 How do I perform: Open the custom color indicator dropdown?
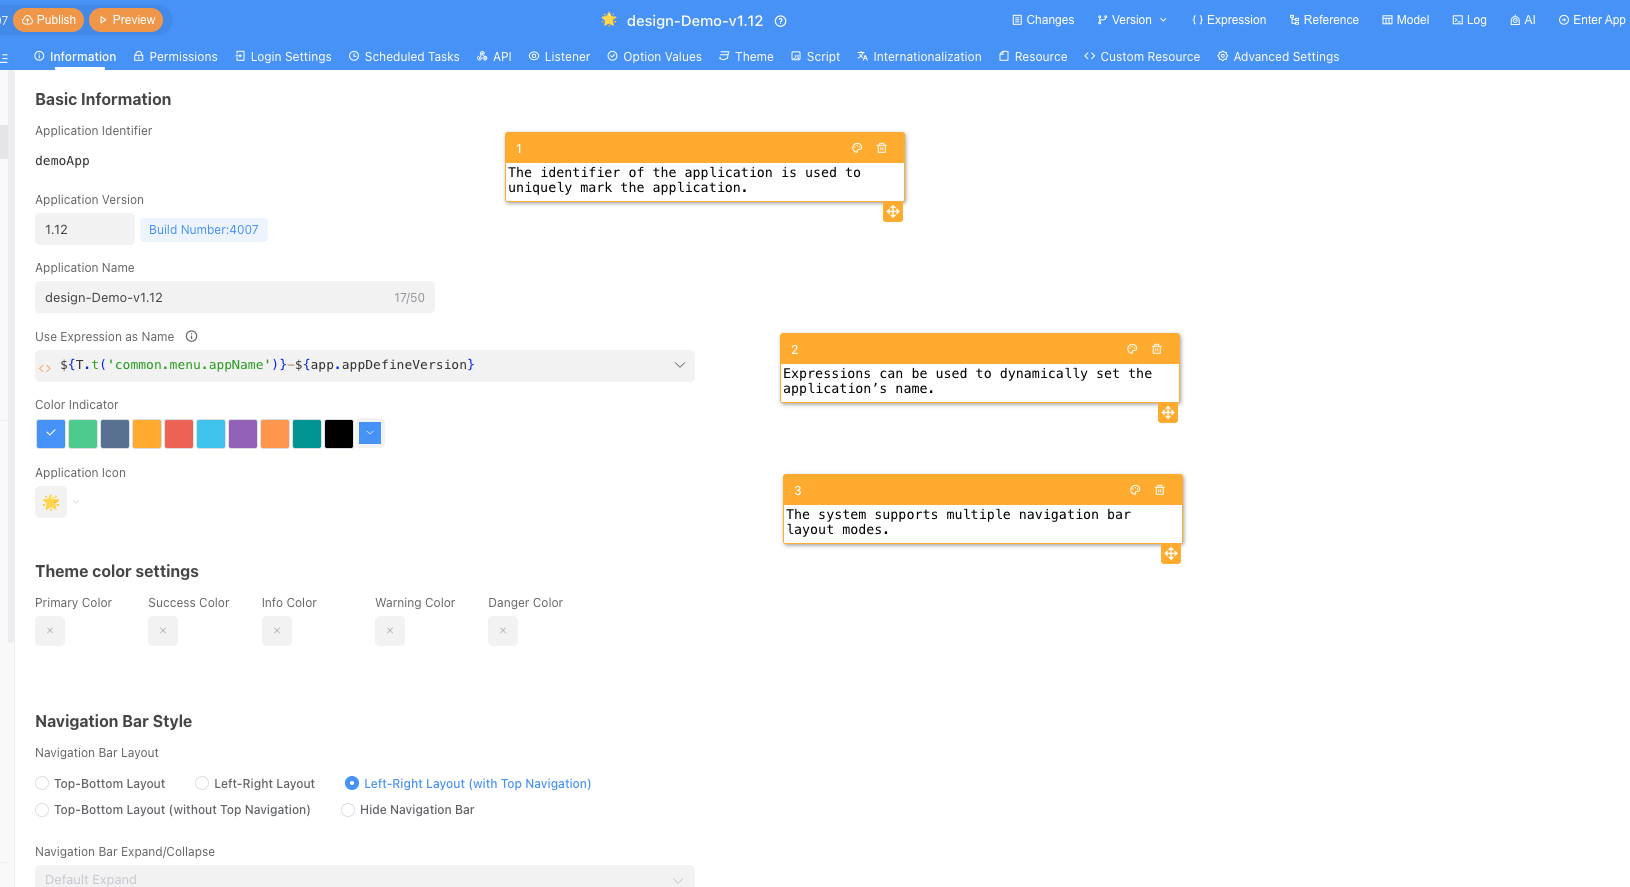(x=370, y=433)
